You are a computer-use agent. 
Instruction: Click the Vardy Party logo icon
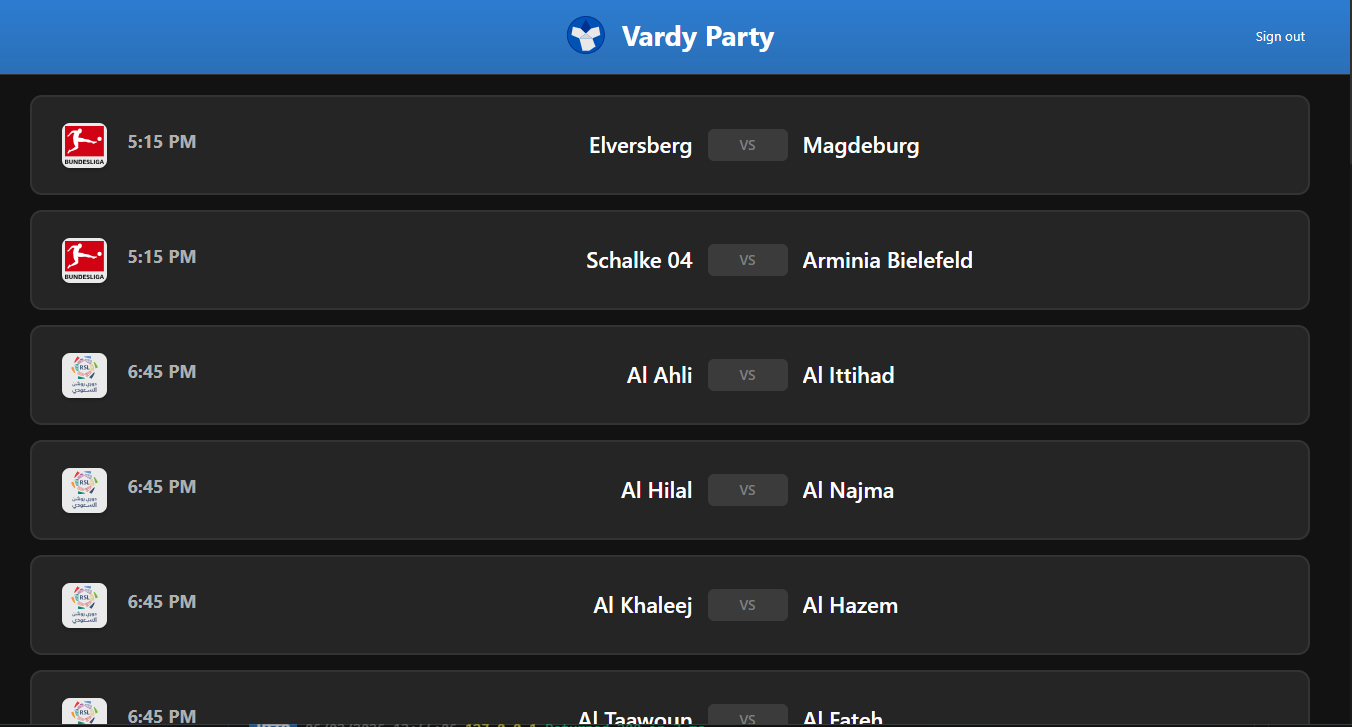[586, 36]
